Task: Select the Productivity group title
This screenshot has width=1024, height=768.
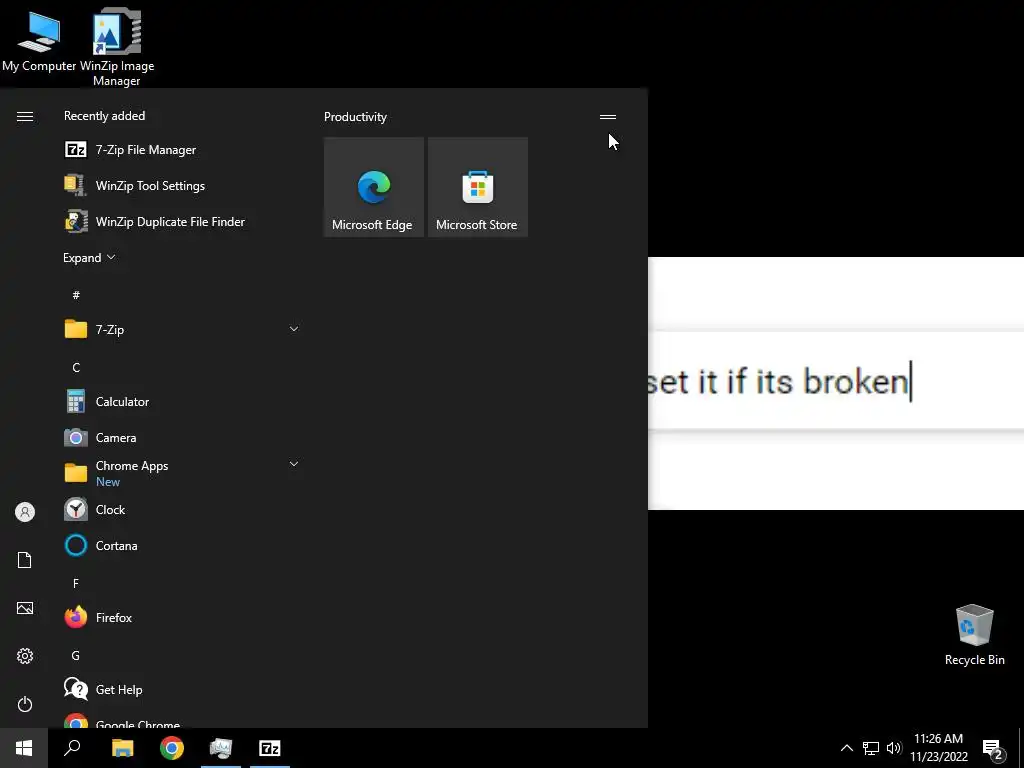Action: tap(355, 117)
